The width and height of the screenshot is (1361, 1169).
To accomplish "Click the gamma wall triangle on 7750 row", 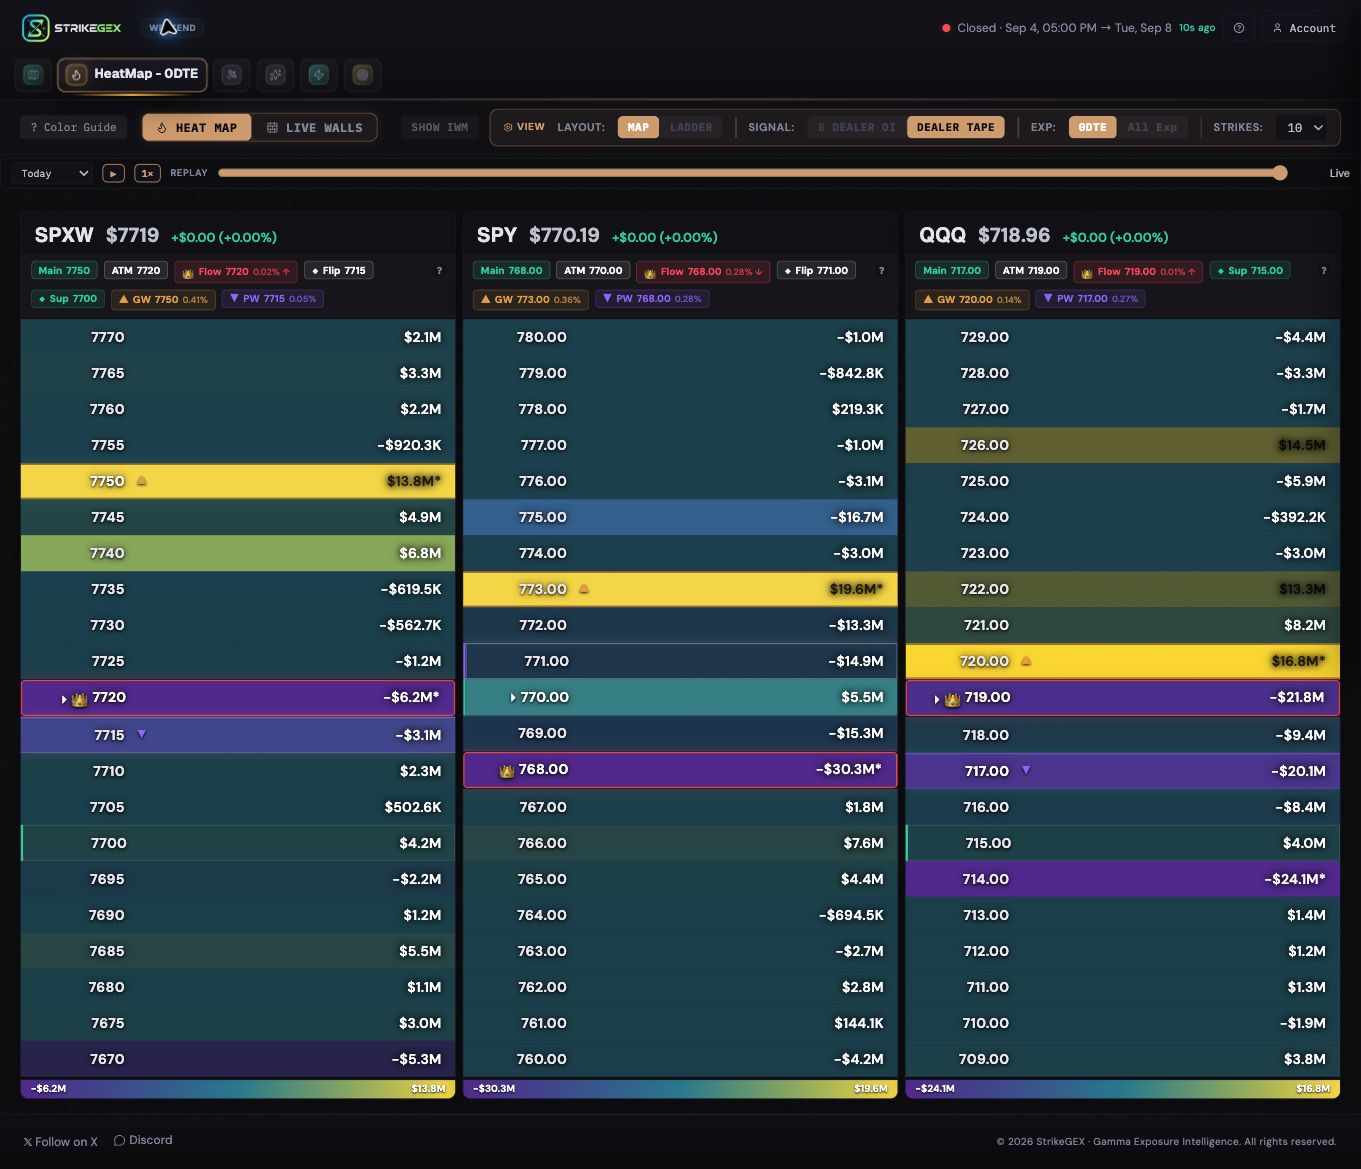I will point(142,481).
